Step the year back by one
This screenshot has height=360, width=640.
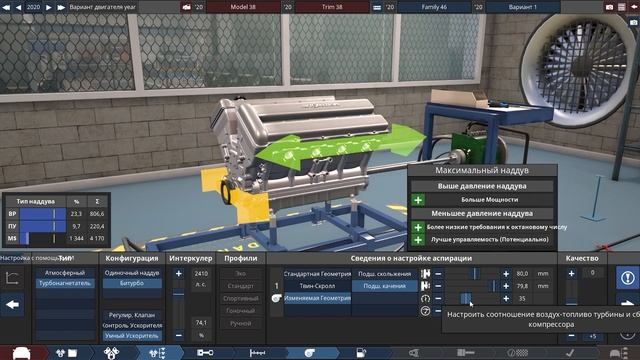18,7
